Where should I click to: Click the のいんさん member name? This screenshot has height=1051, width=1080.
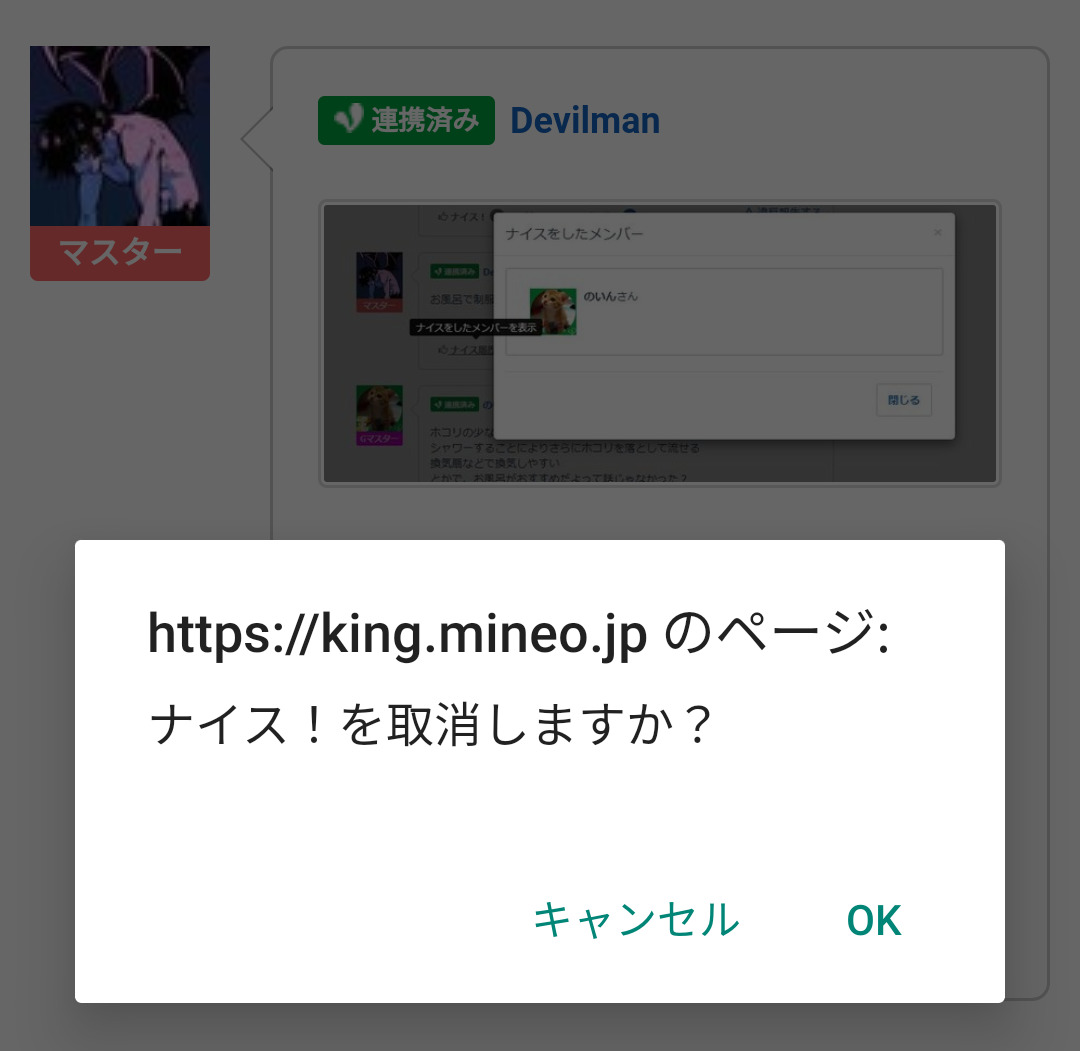tap(610, 296)
